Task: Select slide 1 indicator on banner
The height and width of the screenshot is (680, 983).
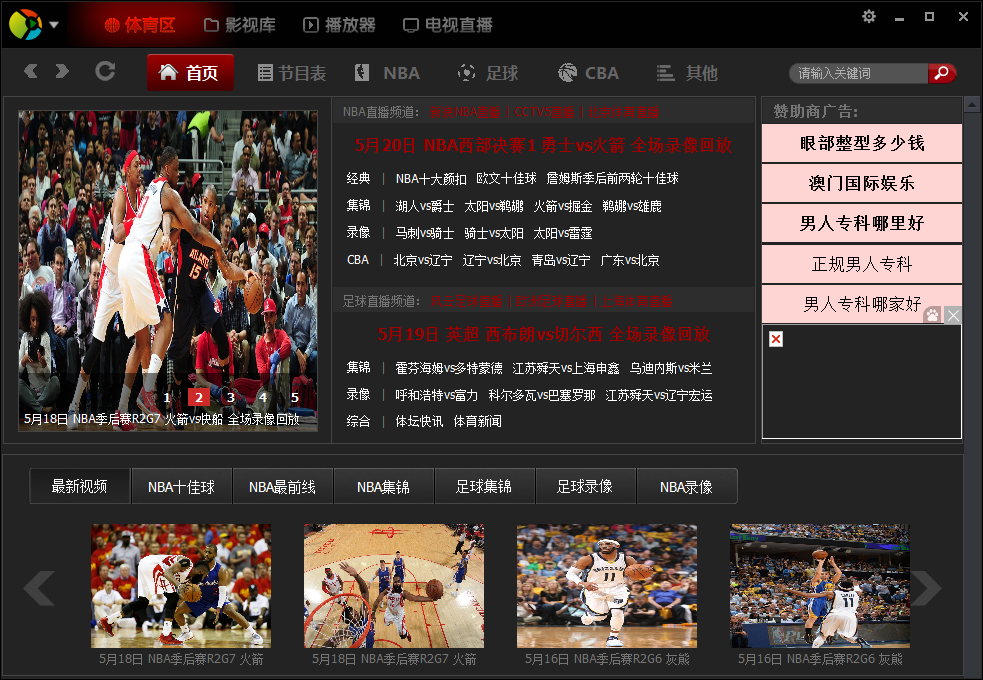Action: [x=167, y=397]
